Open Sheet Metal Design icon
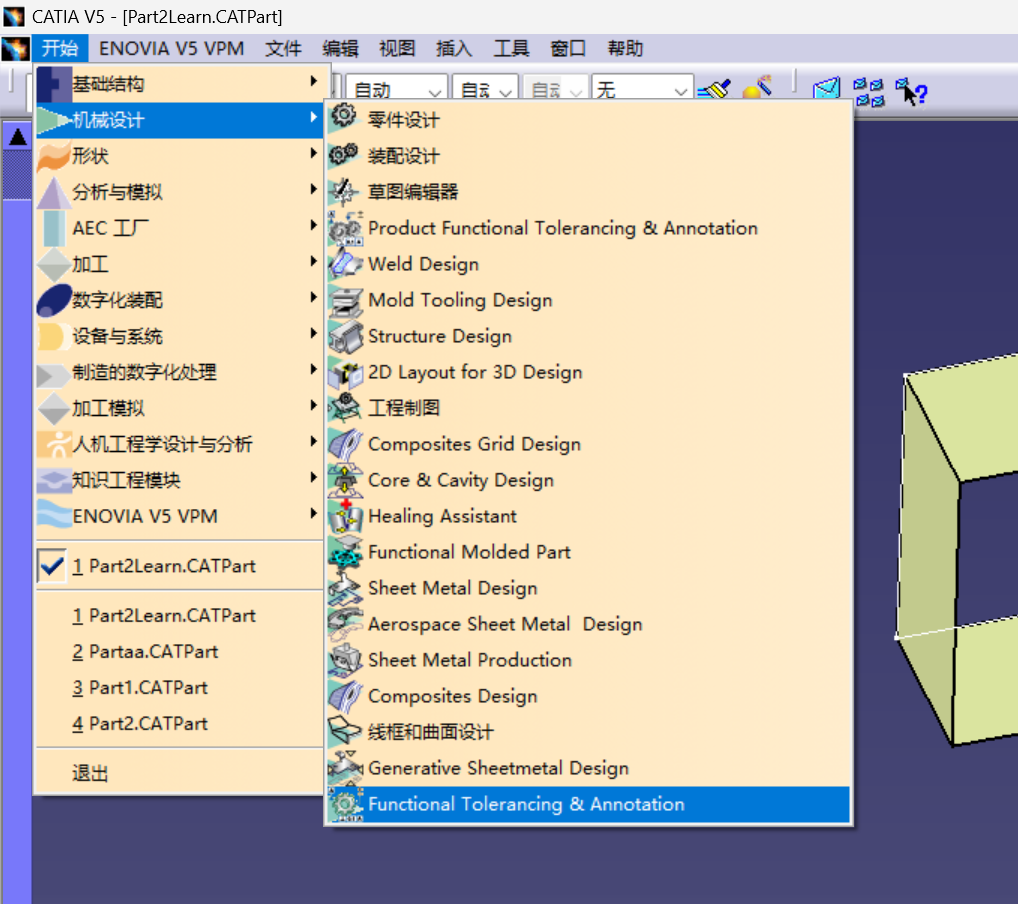The width and height of the screenshot is (1018, 904). [x=344, y=588]
